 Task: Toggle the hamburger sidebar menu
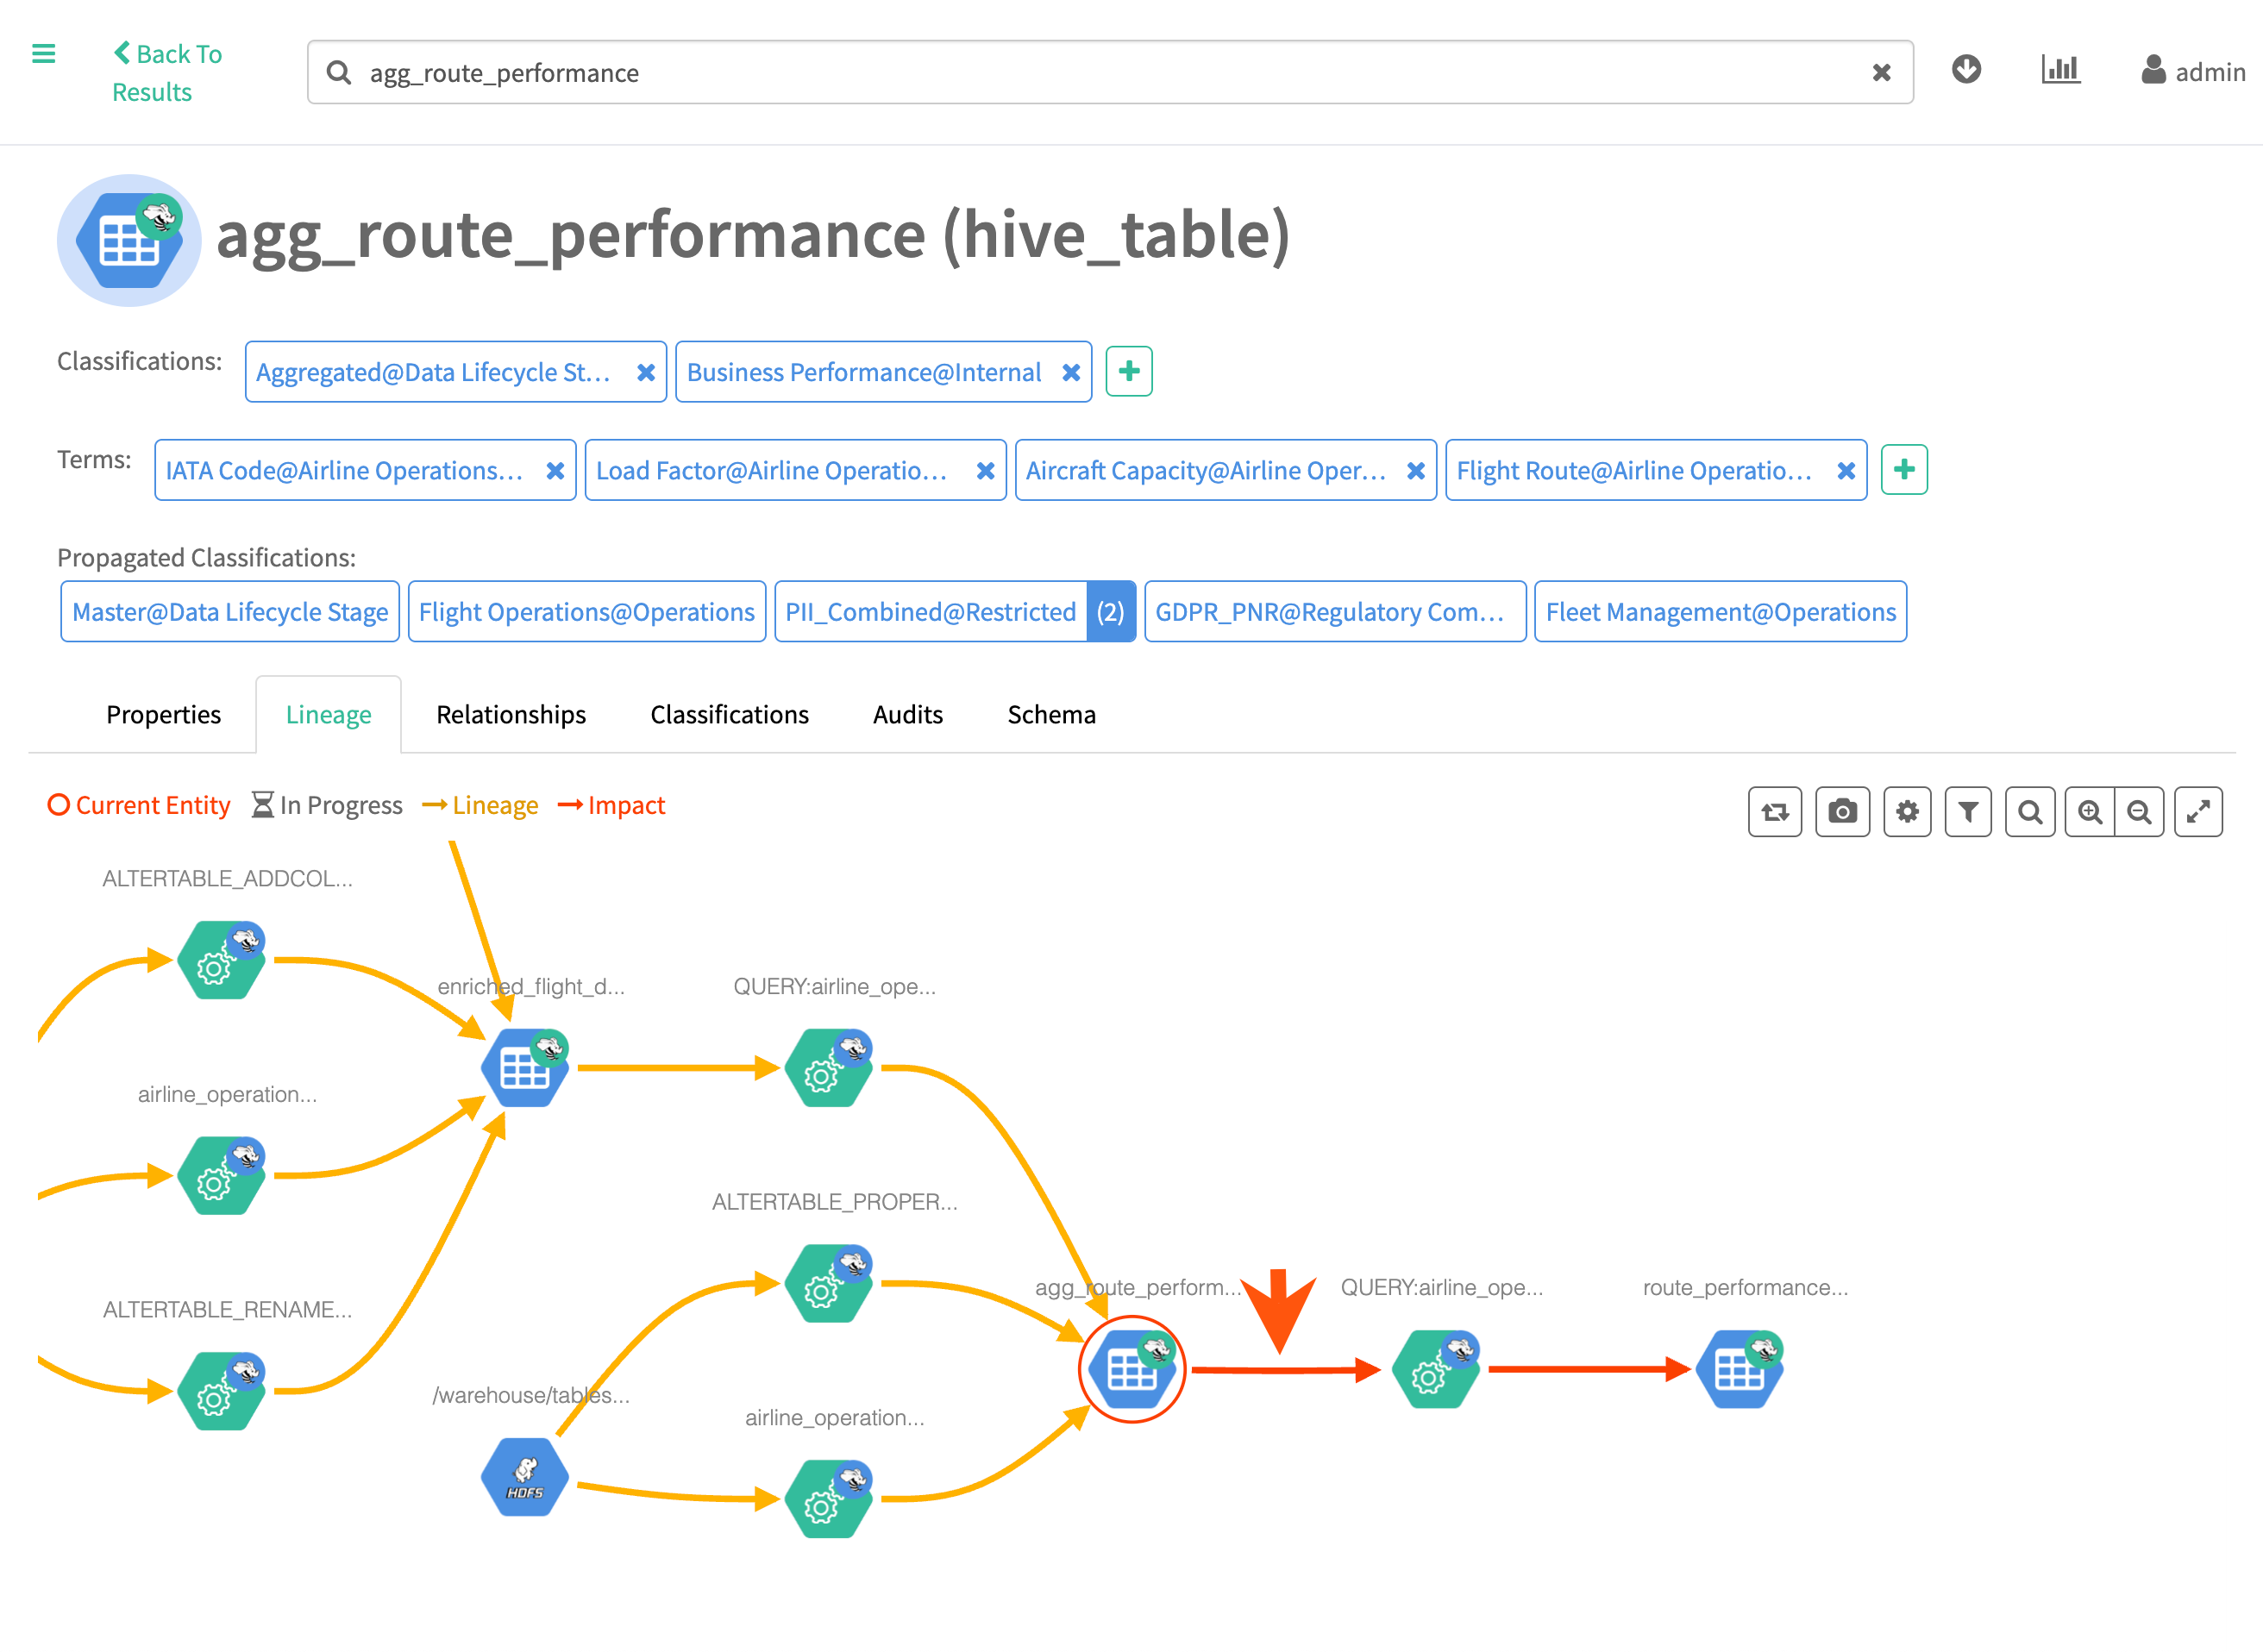(x=44, y=54)
